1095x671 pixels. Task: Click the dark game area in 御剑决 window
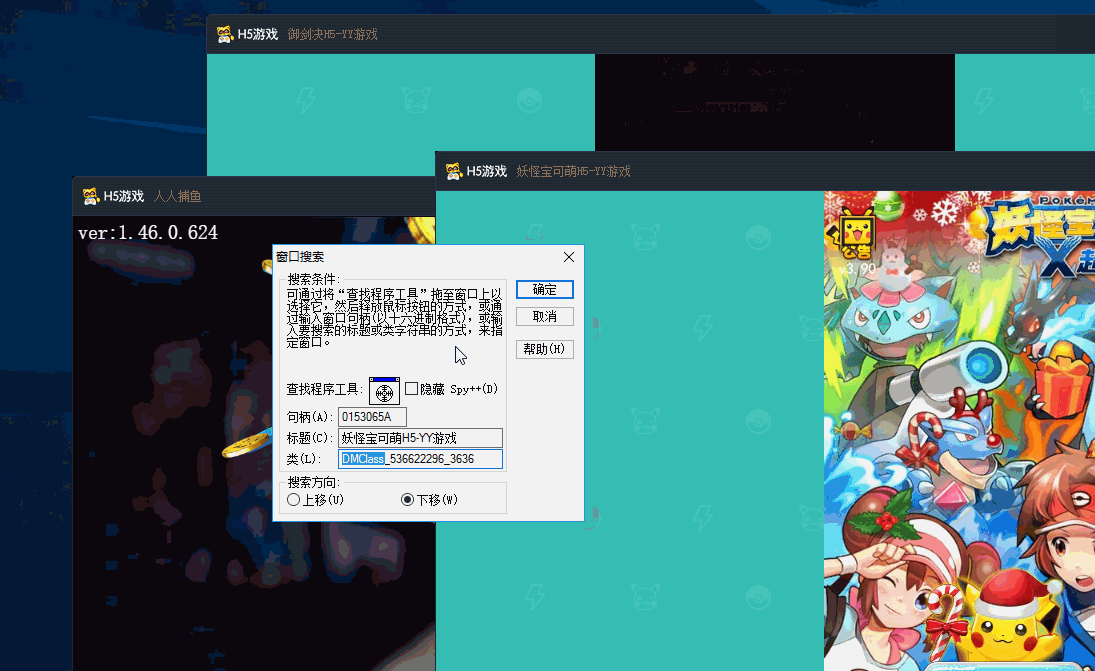(774, 102)
